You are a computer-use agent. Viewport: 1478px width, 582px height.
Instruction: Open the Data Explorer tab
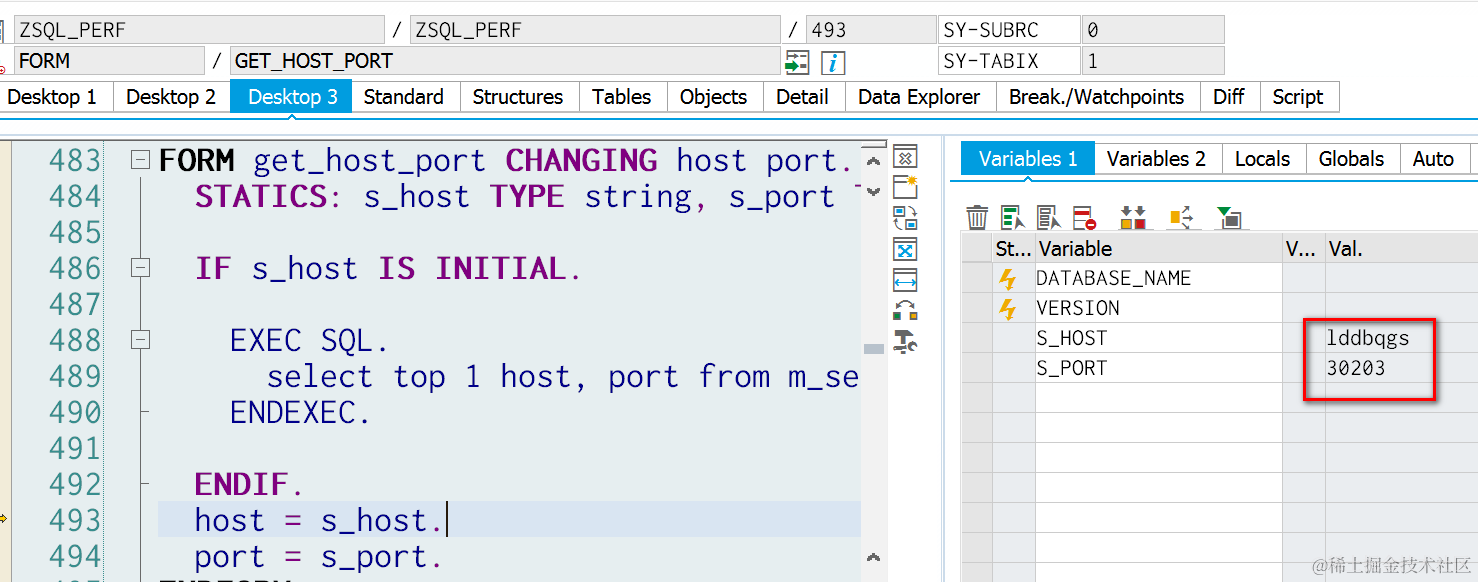[x=919, y=97]
